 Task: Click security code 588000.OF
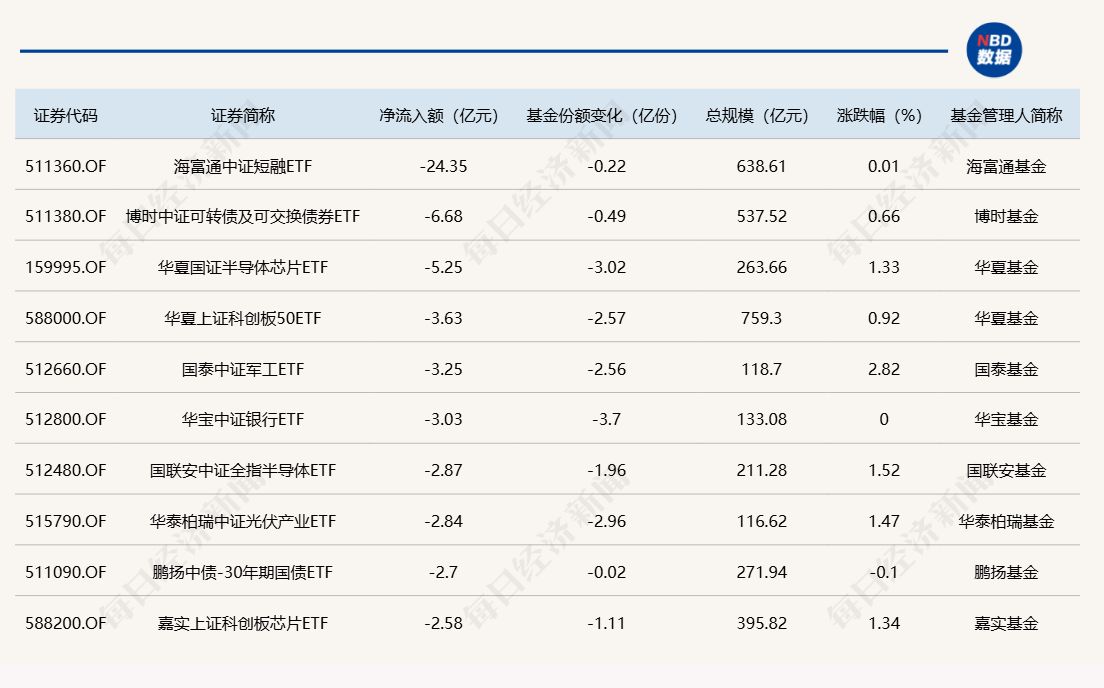pyautogui.click(x=66, y=319)
